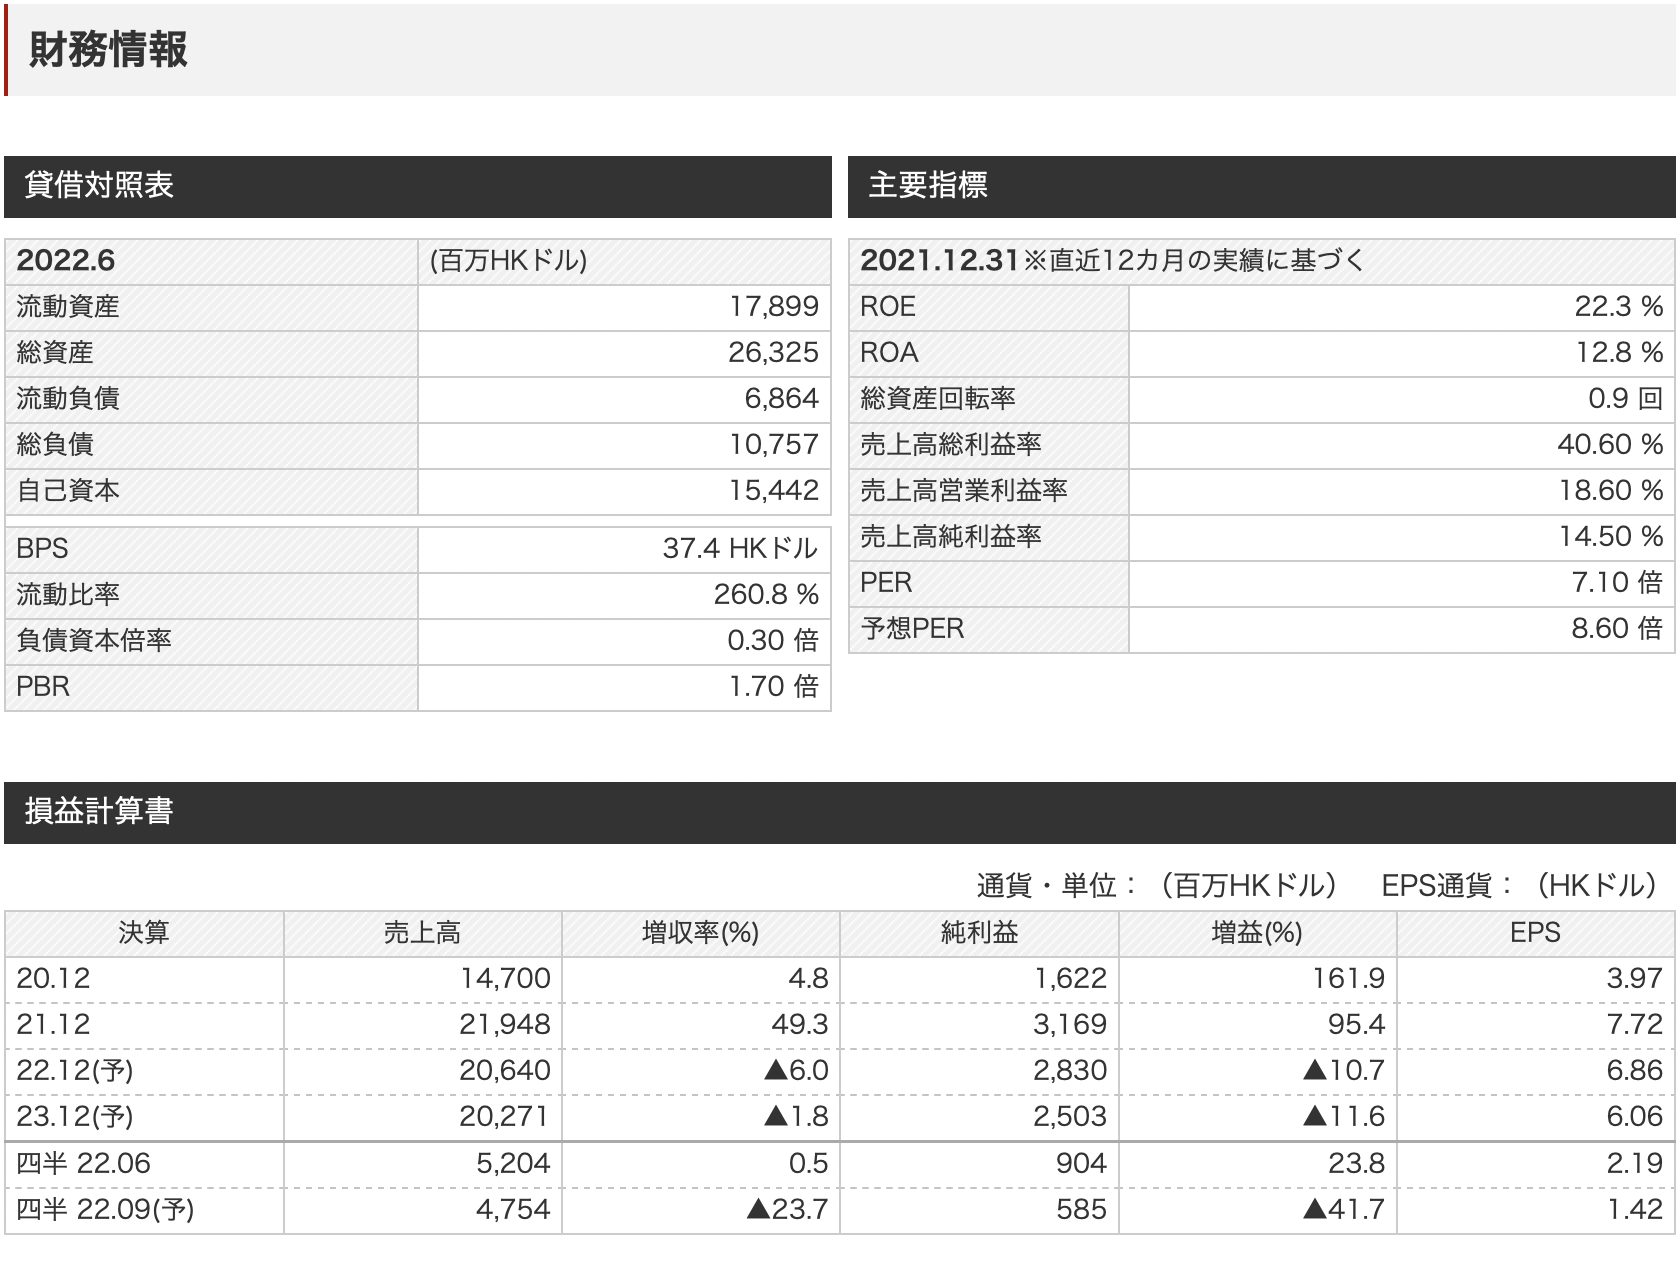The width and height of the screenshot is (1680, 1286).
Task: Select the 自己資本 row label
Action: click(68, 491)
